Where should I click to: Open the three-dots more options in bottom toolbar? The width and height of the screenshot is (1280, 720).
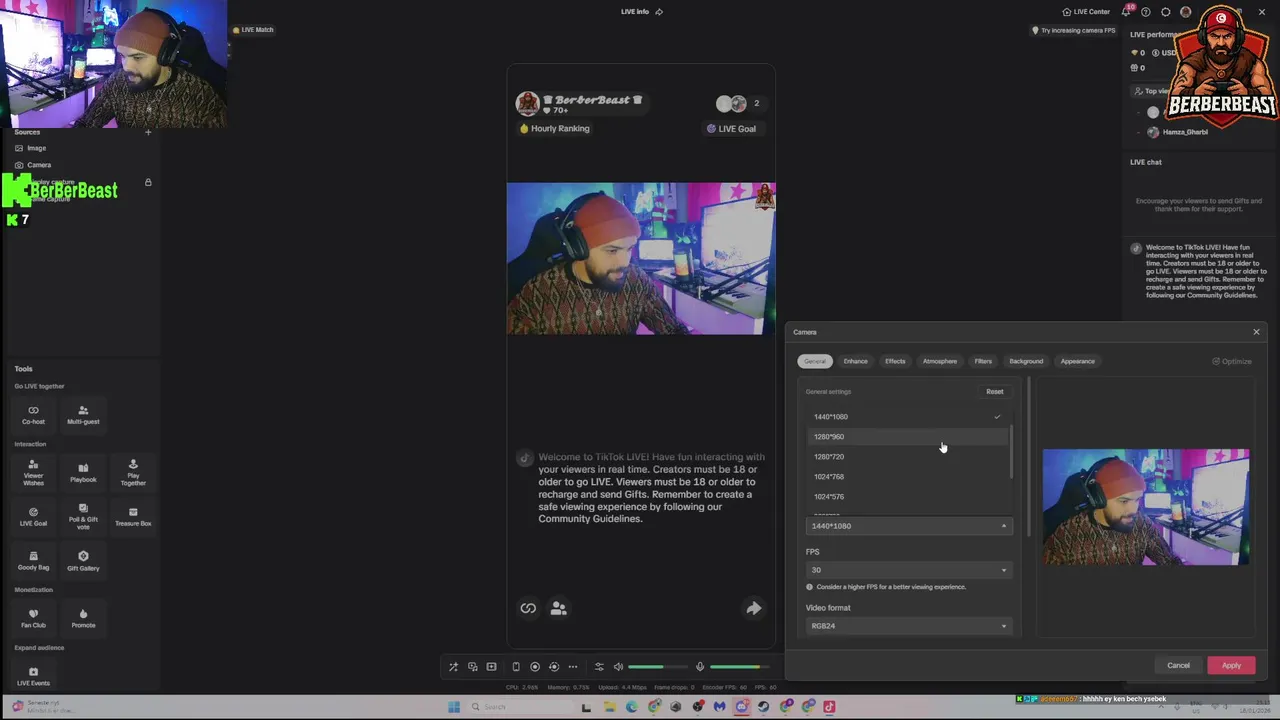[x=573, y=667]
